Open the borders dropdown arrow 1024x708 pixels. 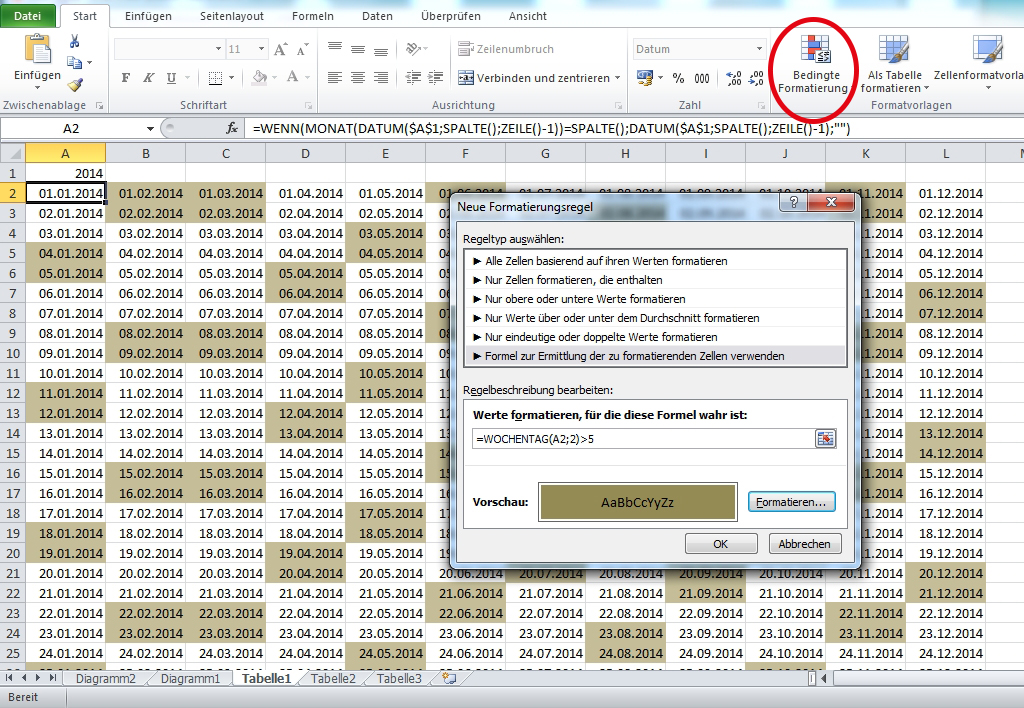[232, 78]
